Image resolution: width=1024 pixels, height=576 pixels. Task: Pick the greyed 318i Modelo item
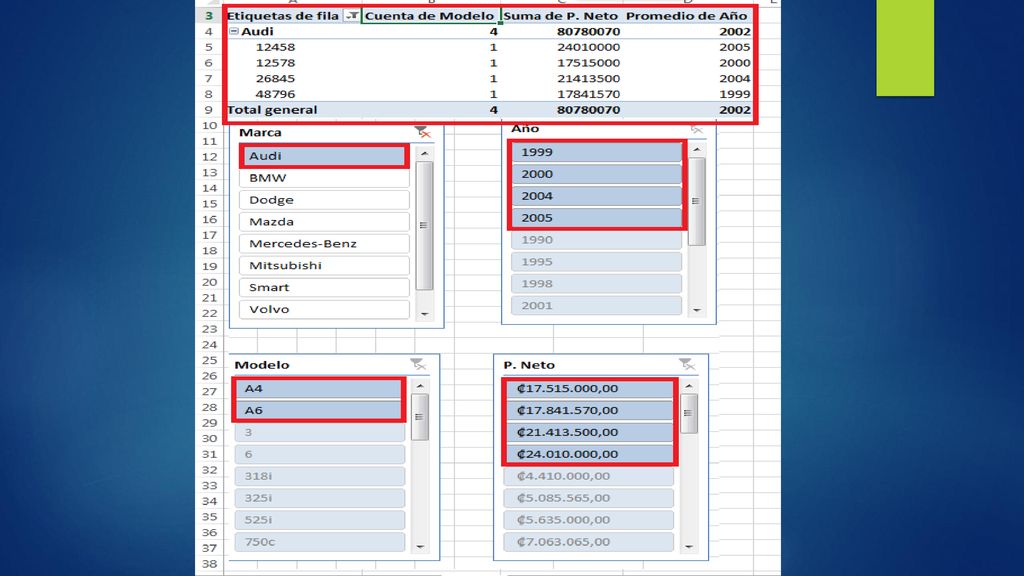[x=320, y=476]
